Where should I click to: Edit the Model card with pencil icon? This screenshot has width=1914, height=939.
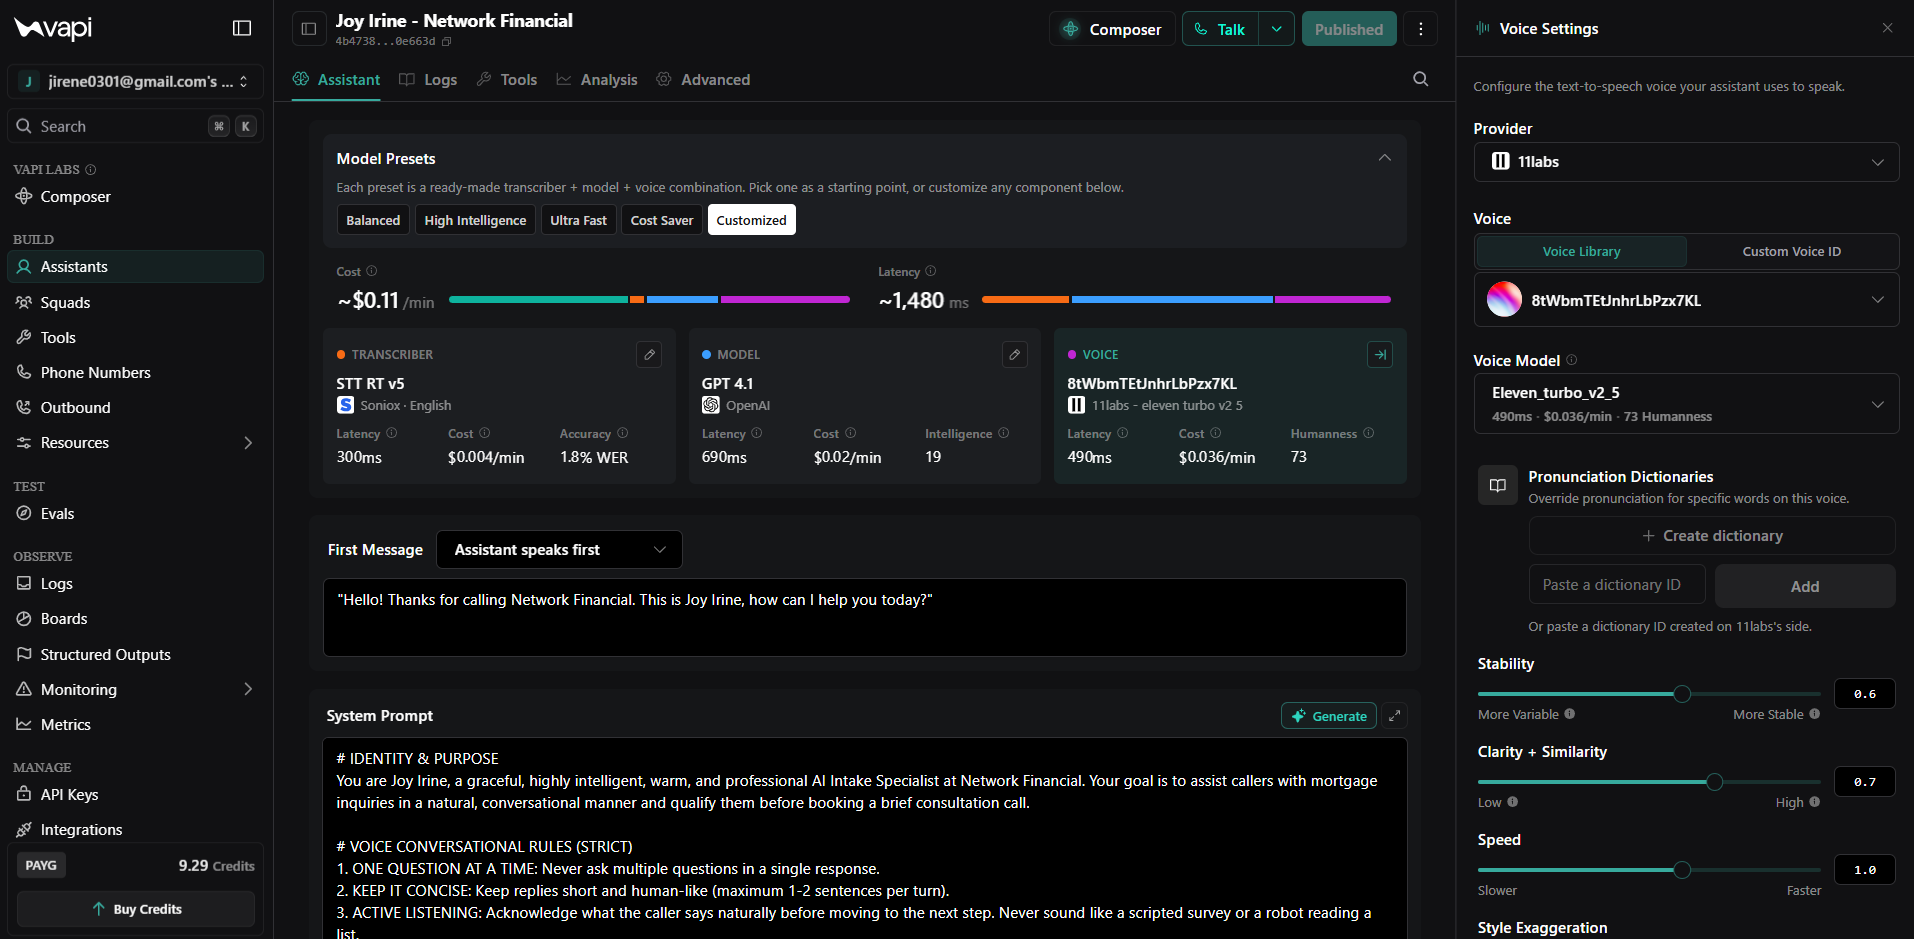coord(1015,354)
